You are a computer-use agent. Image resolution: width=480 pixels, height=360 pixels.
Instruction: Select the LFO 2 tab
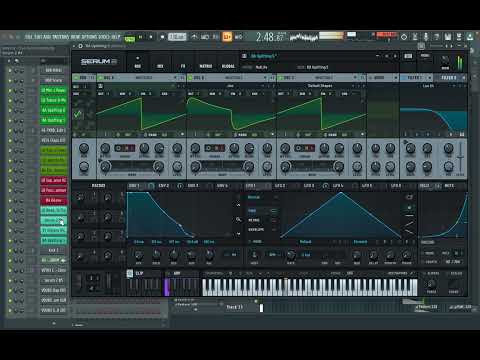pyautogui.click(x=280, y=186)
